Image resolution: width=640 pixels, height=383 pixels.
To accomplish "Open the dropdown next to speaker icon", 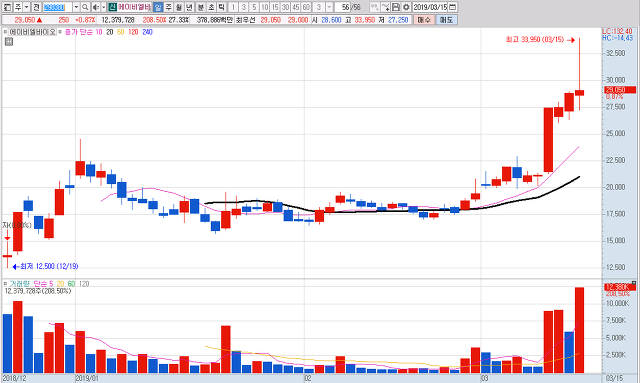I will coord(103,7).
